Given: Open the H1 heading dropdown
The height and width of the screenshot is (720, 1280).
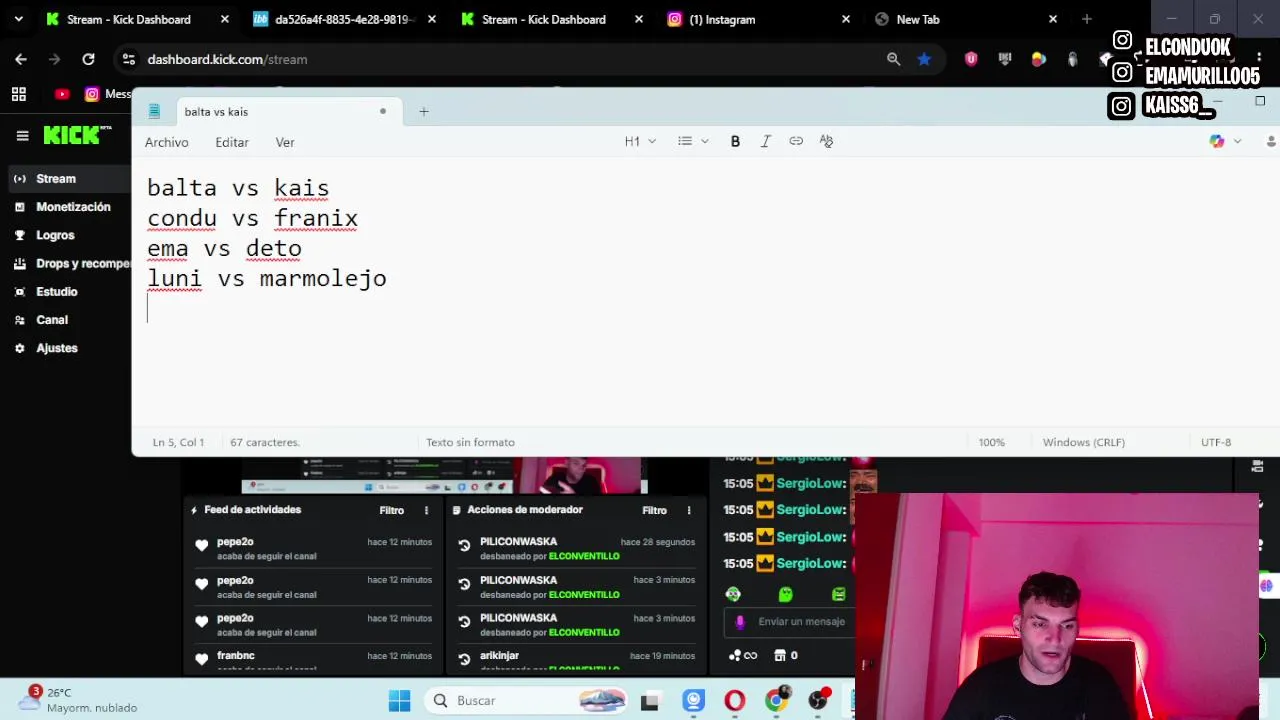Looking at the screenshot, I should (640, 142).
